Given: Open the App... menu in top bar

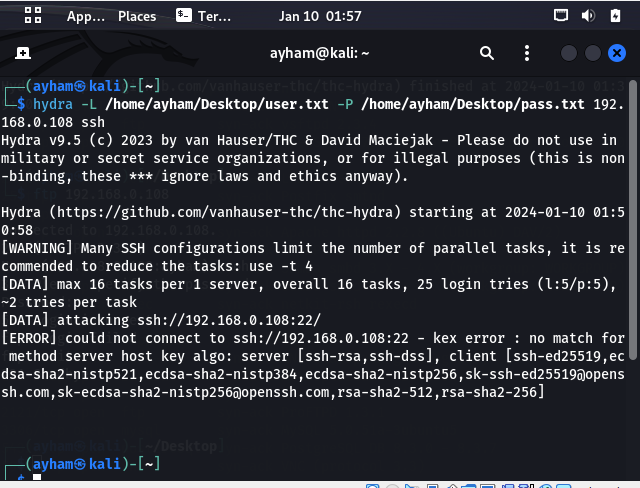Looking at the screenshot, I should click(x=86, y=16).
